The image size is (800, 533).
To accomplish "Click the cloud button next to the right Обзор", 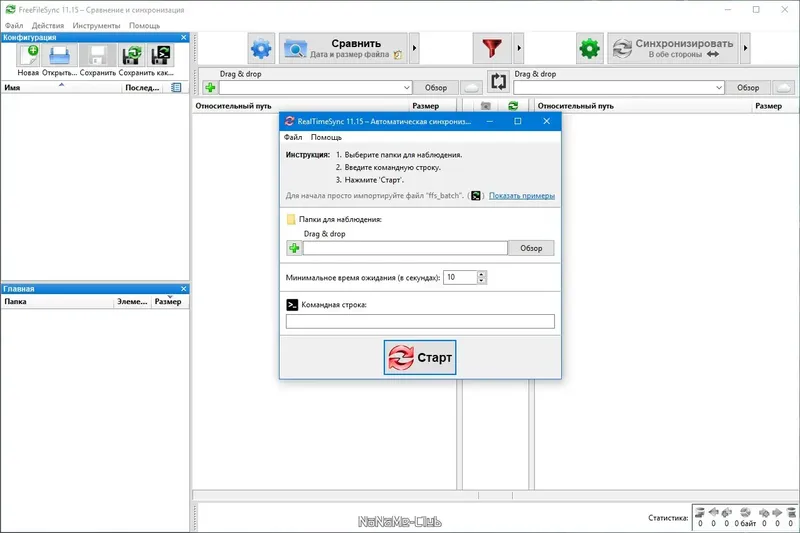I will (784, 88).
